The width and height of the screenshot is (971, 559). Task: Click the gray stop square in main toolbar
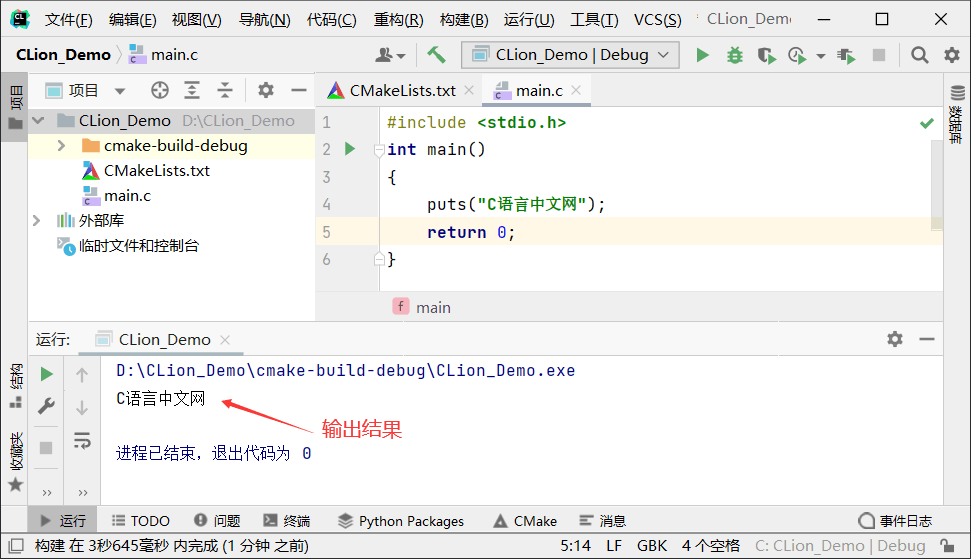pos(878,55)
